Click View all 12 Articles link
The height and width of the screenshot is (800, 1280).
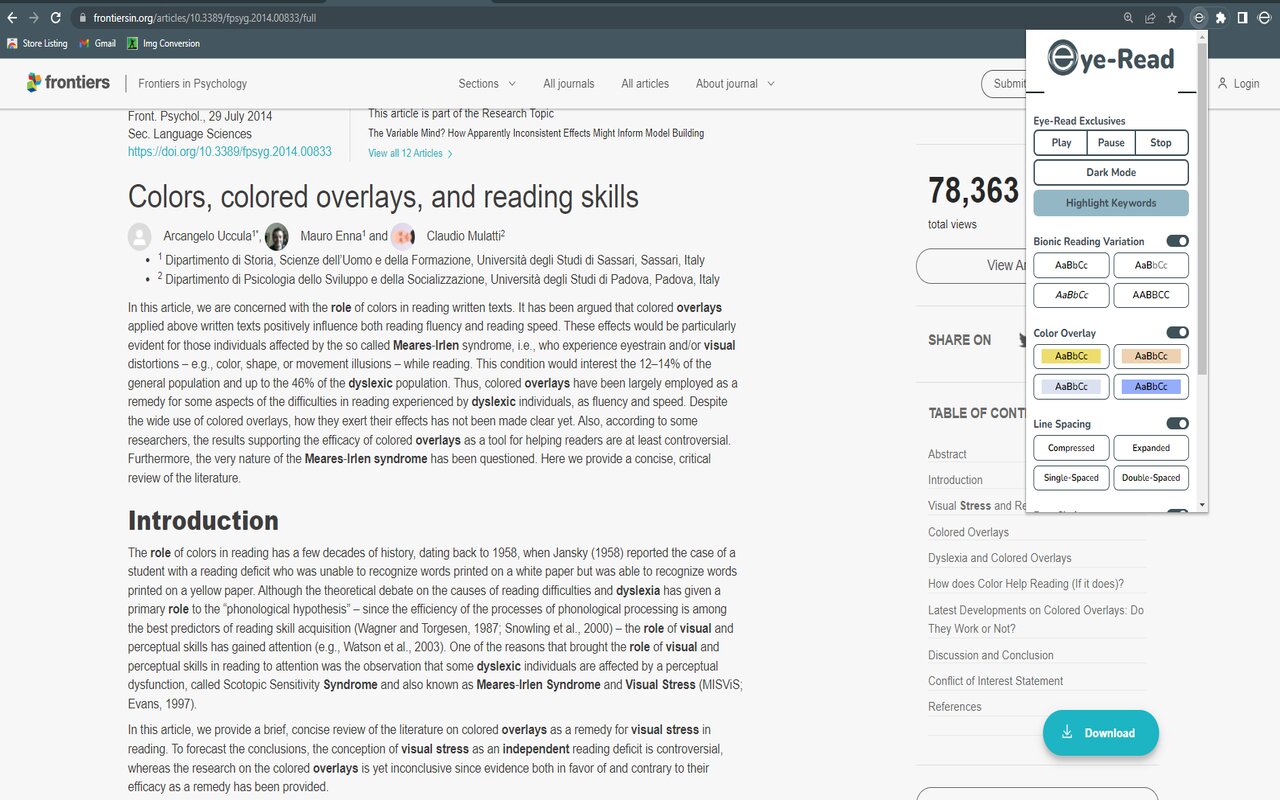(x=410, y=153)
